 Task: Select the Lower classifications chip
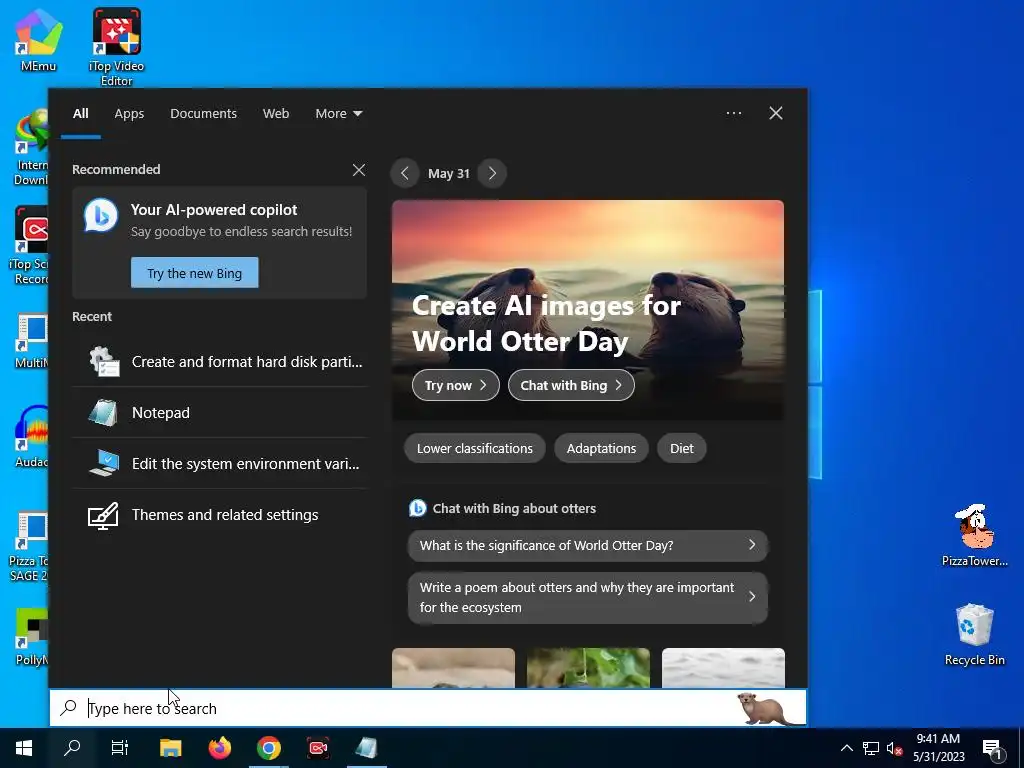475,449
